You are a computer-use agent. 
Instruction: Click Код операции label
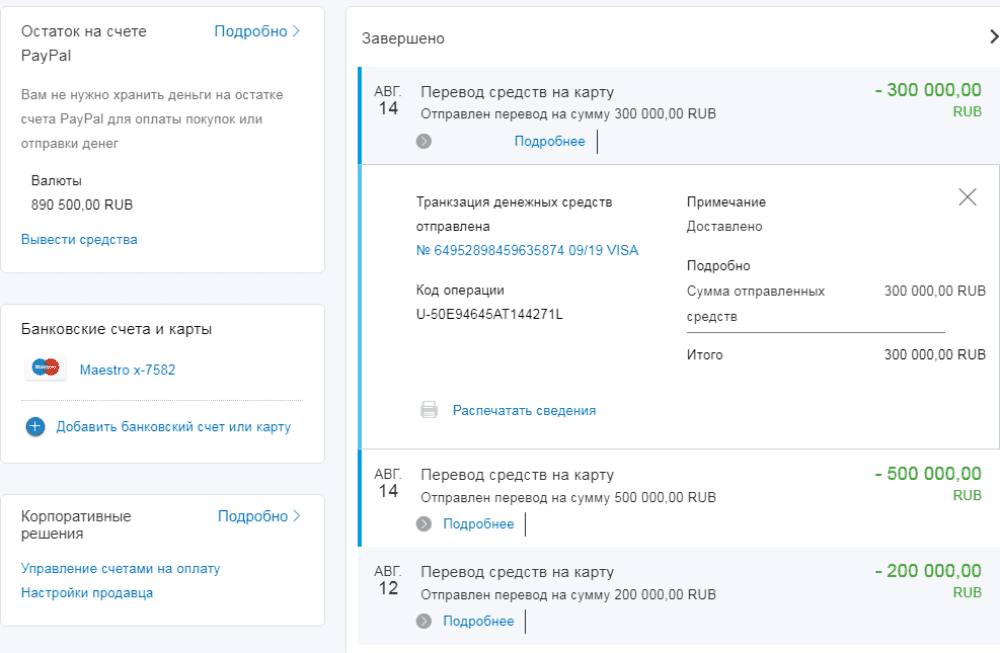[x=460, y=290]
